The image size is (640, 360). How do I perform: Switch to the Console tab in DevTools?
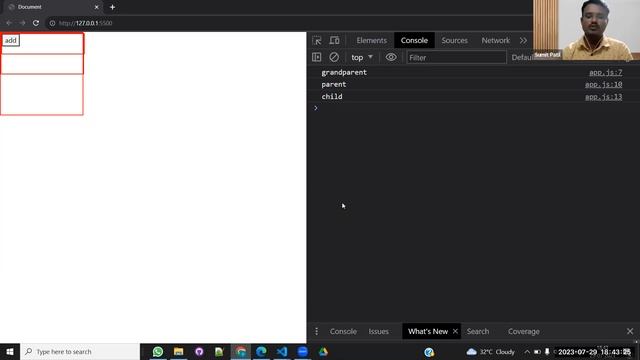[x=414, y=40]
